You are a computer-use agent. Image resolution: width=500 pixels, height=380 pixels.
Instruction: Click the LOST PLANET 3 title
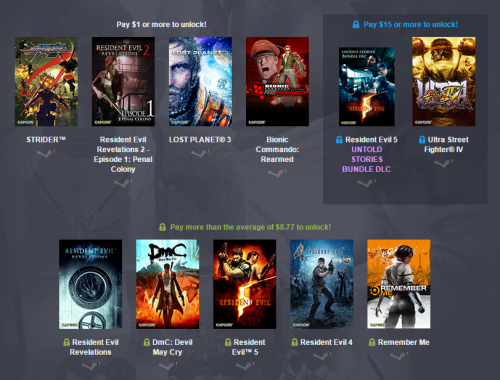200,140
